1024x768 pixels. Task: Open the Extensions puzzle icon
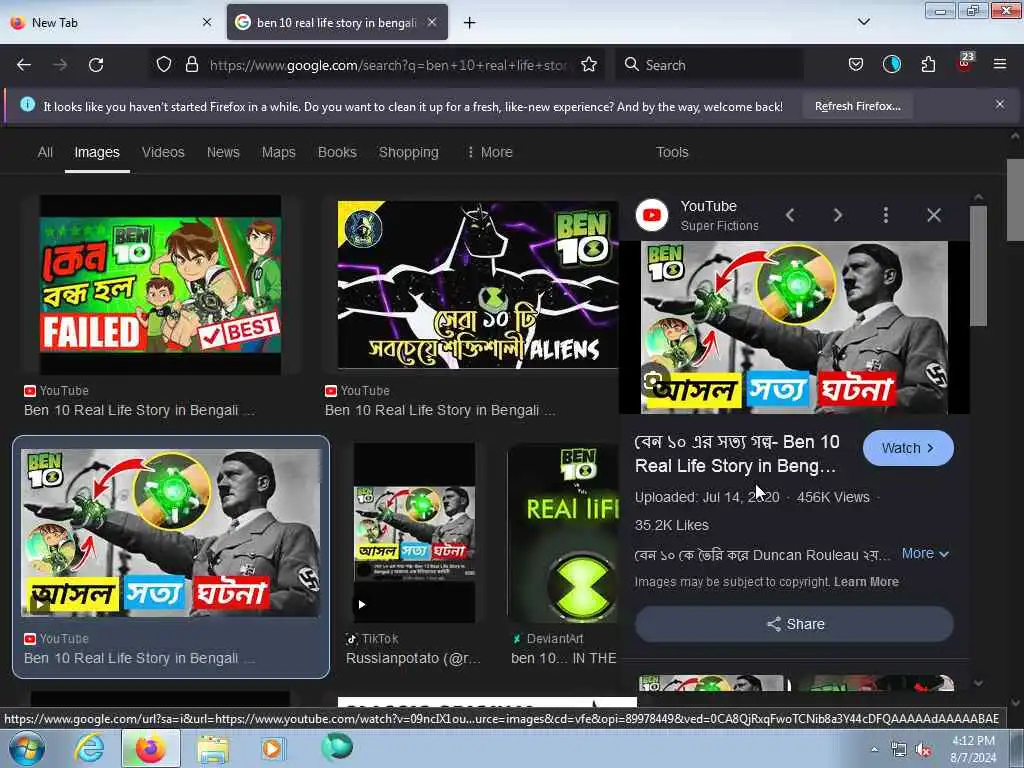(928, 65)
